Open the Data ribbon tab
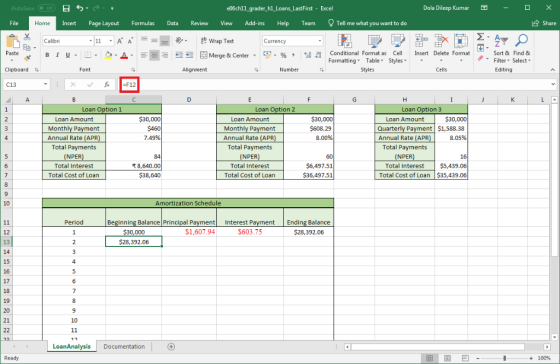560x364 pixels. [x=172, y=23]
